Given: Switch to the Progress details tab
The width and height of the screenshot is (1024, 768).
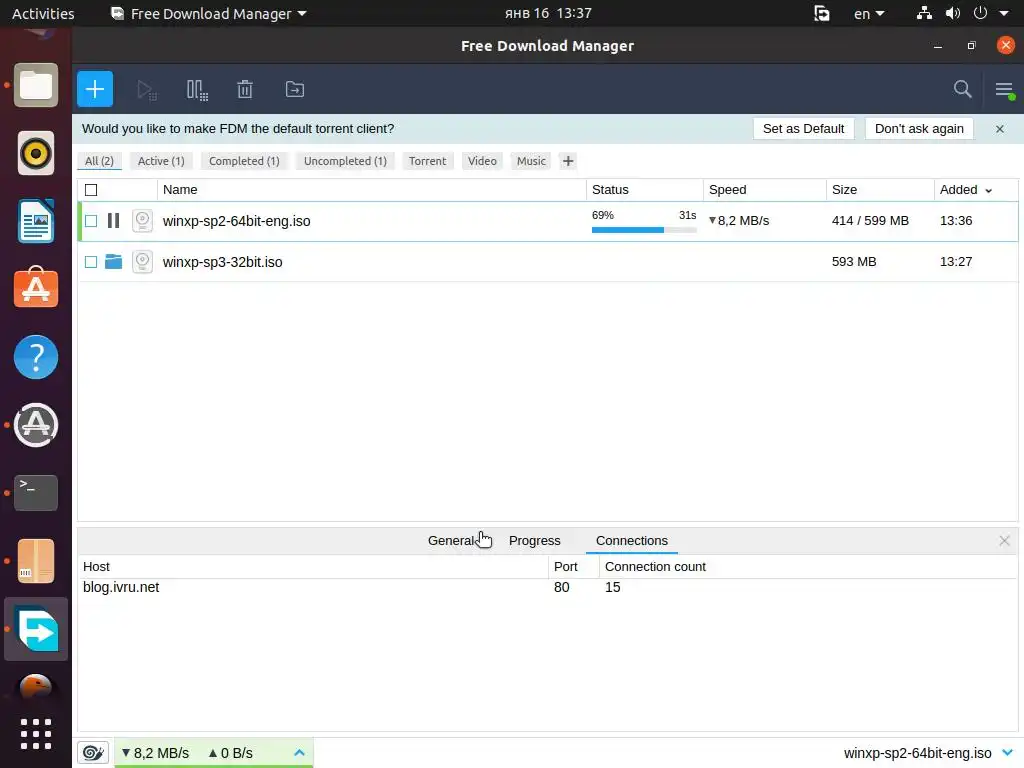Looking at the screenshot, I should [534, 541].
